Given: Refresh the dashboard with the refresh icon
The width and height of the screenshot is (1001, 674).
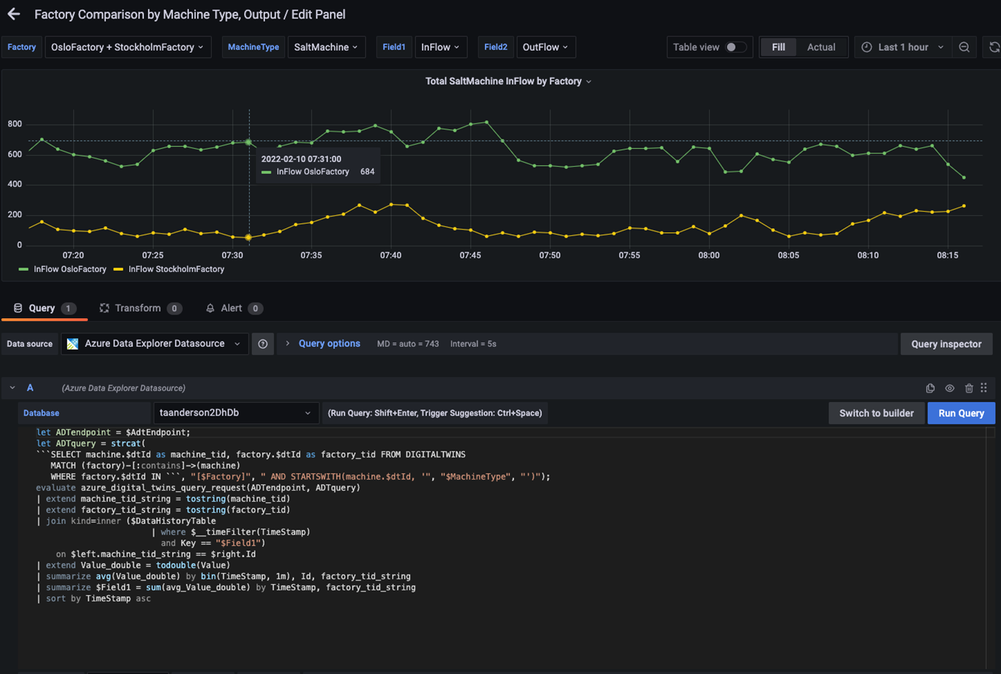Looking at the screenshot, I should tap(994, 47).
